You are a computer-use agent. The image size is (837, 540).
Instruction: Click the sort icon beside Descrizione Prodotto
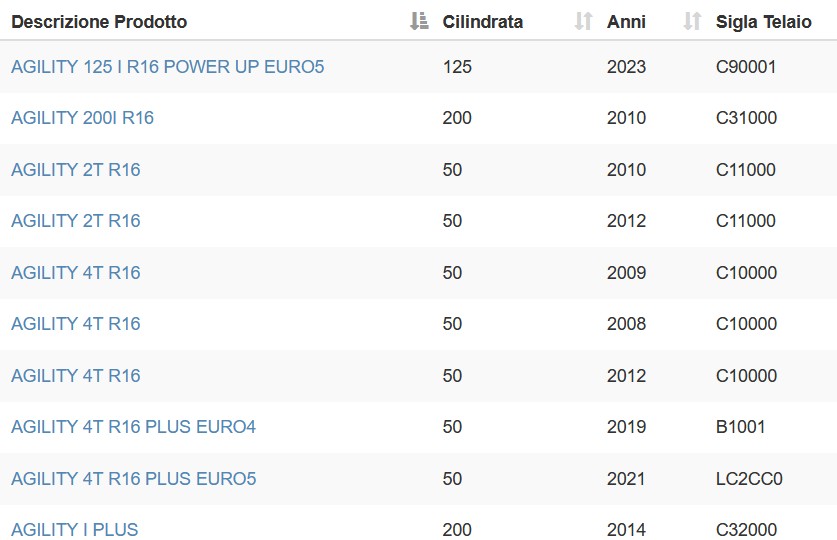(419, 21)
